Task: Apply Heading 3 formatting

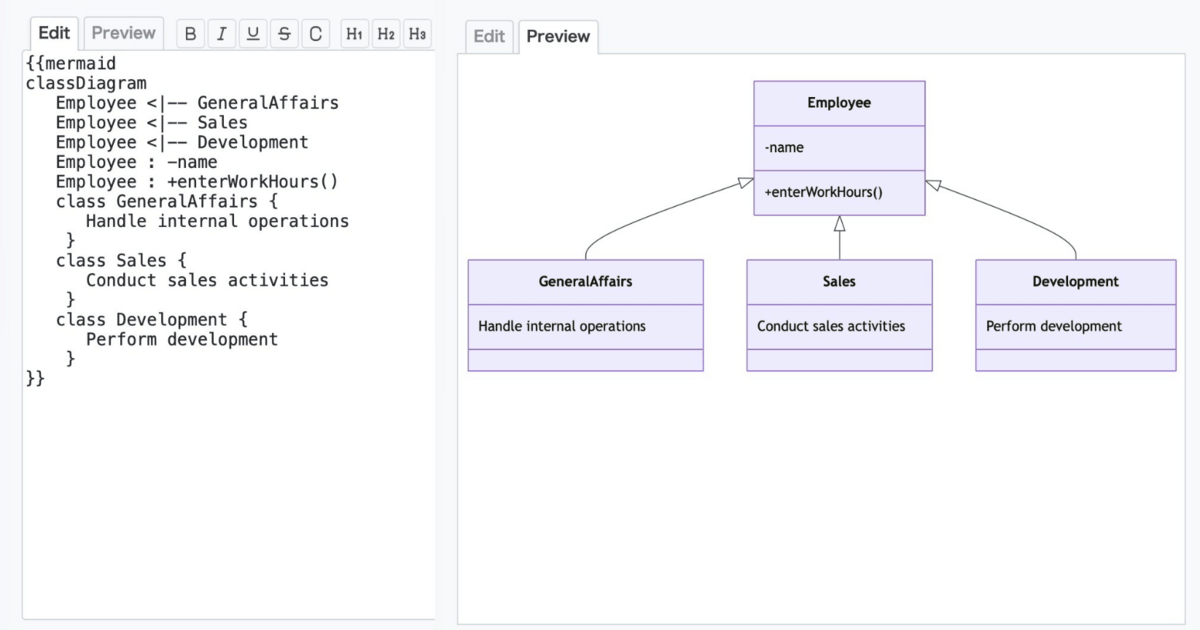Action: (x=418, y=33)
